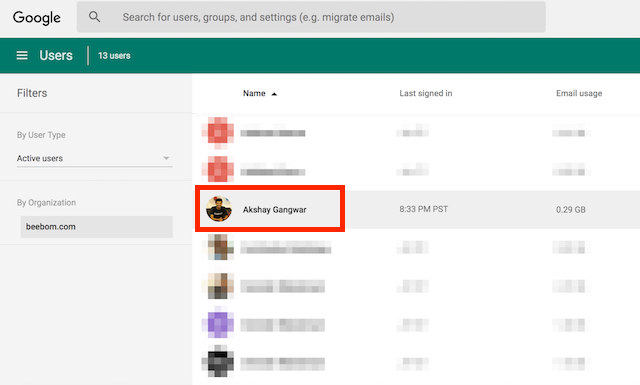Viewport: 640px width, 385px height.
Task: Open Akshay Gangwar's profile photo
Action: [x=219, y=209]
